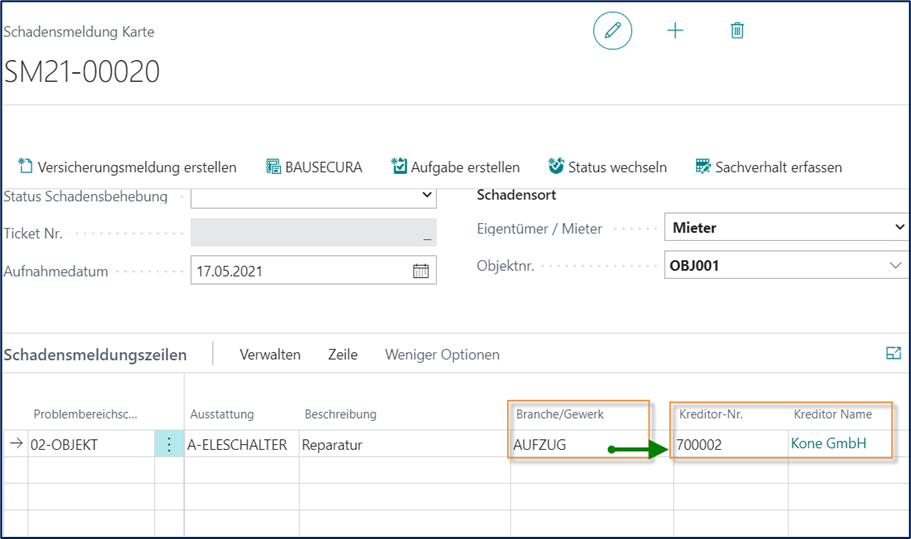Open Eigentümer / Mieter dropdown

(x=896, y=228)
